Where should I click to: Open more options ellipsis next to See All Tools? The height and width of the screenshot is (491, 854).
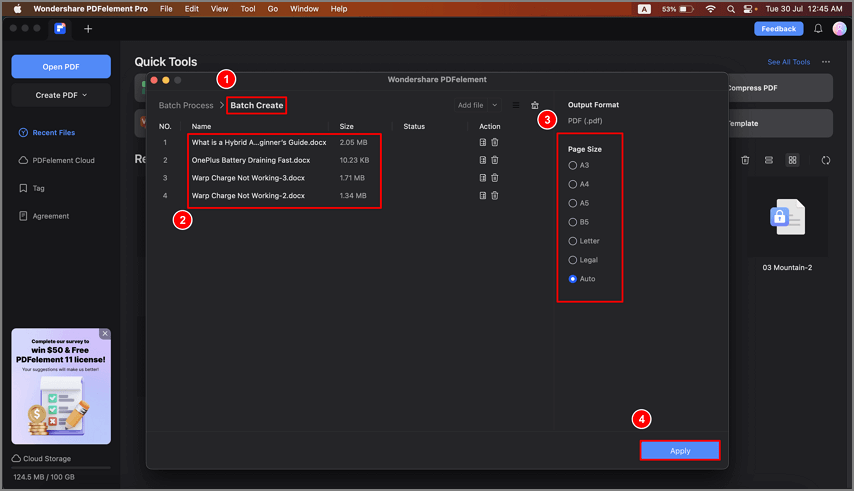click(826, 62)
